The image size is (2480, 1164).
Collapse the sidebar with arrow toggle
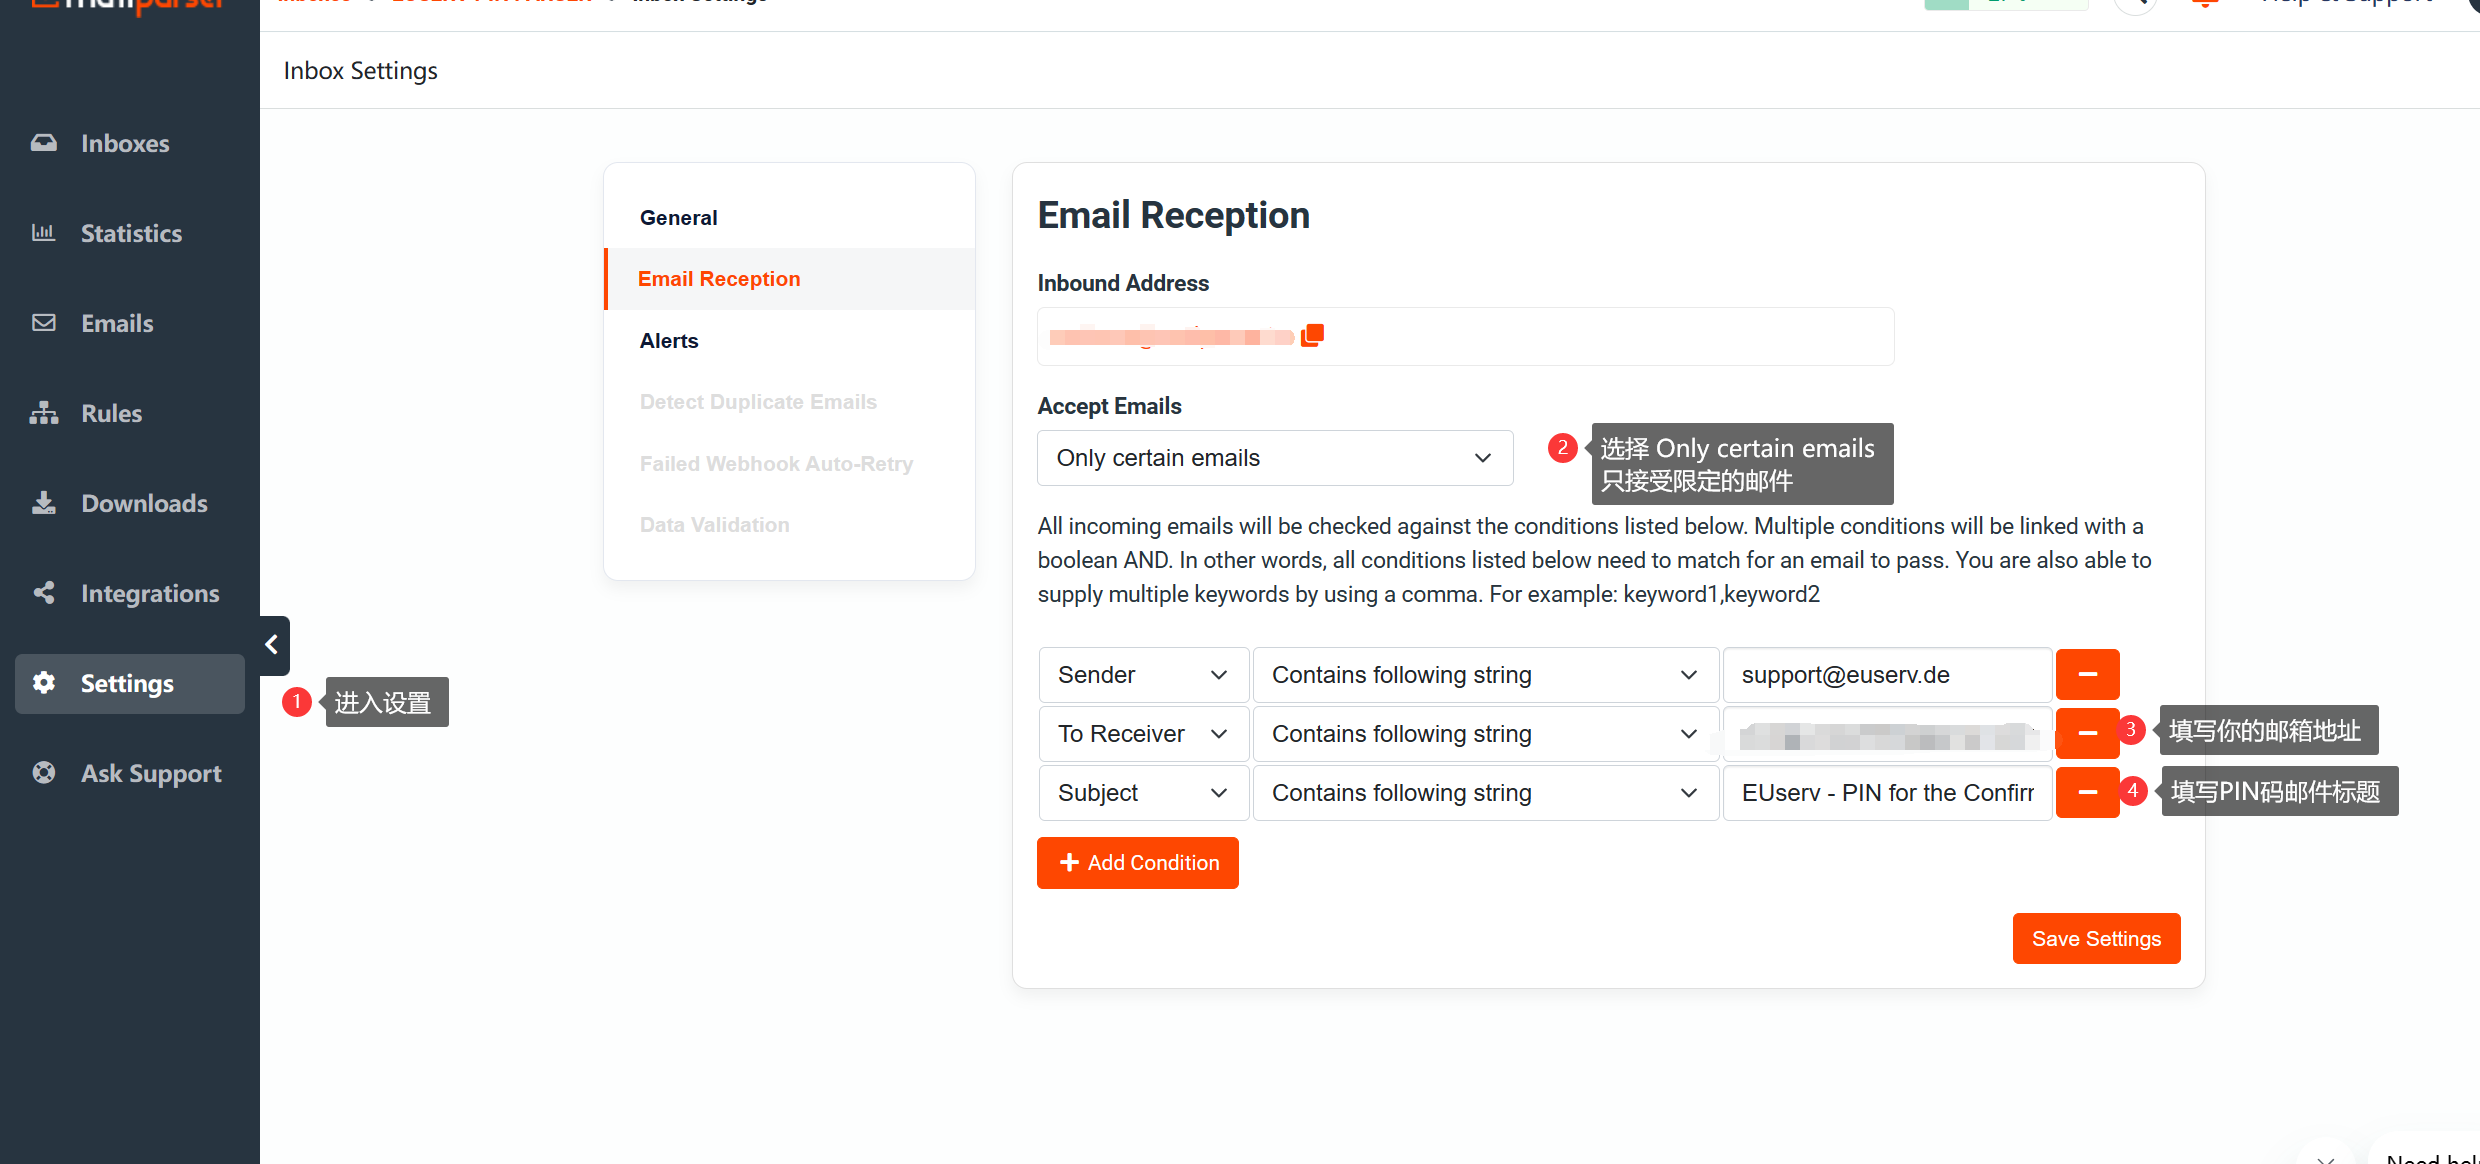coord(273,645)
